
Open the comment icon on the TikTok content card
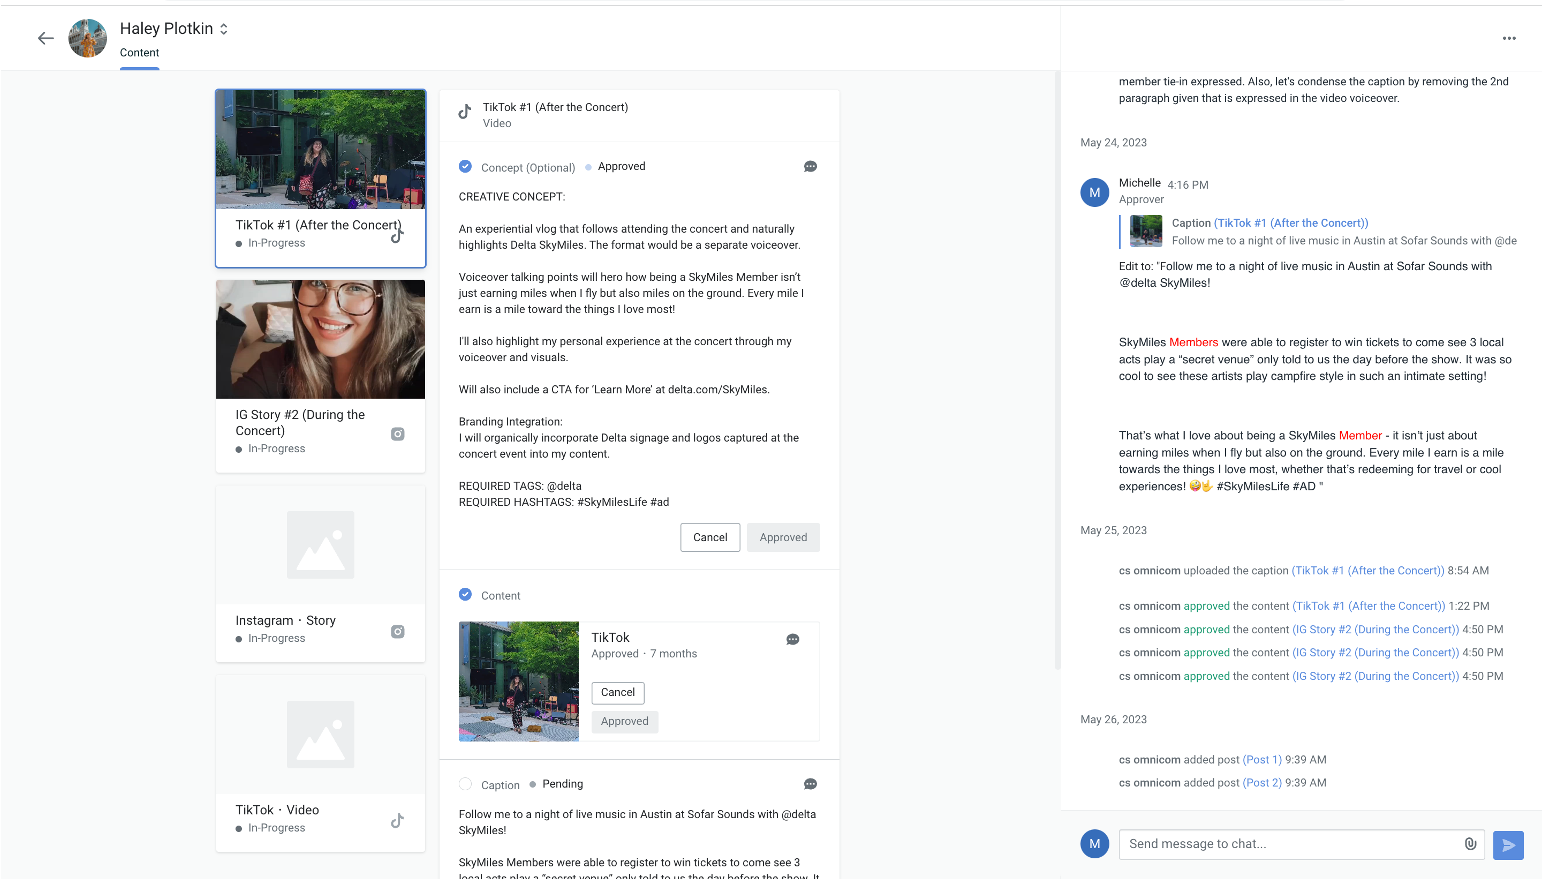(x=792, y=640)
